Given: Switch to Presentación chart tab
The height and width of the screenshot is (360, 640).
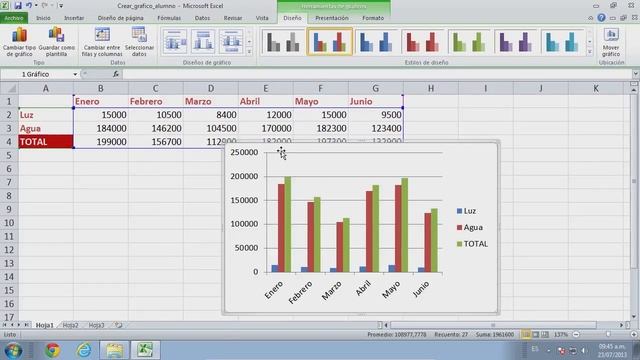Looking at the screenshot, I should coord(332,18).
